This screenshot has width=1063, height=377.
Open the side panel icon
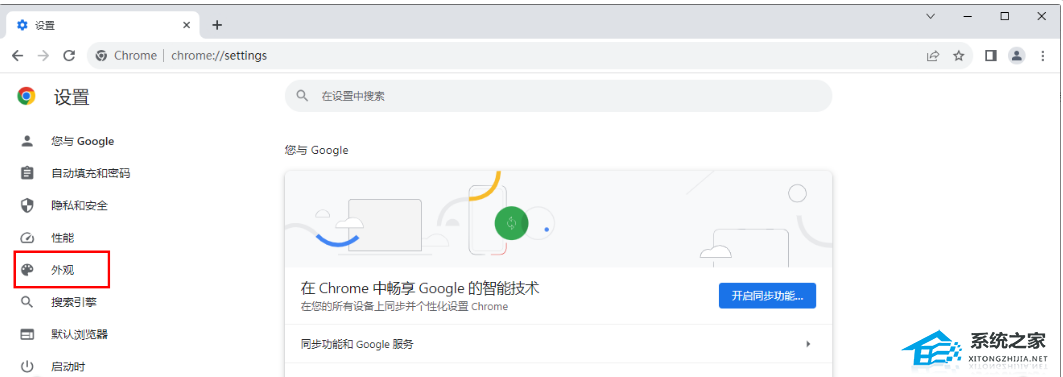[x=990, y=56]
